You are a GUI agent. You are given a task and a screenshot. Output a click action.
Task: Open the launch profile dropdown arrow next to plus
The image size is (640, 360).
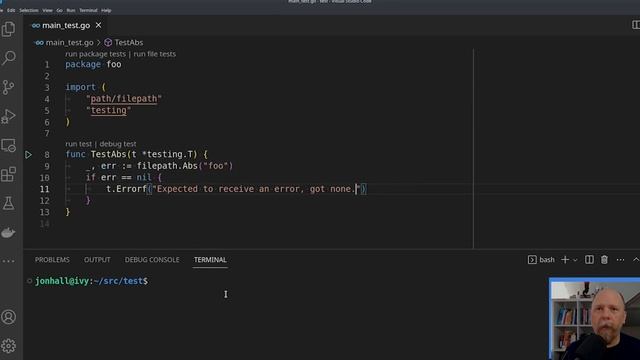[x=575, y=260]
